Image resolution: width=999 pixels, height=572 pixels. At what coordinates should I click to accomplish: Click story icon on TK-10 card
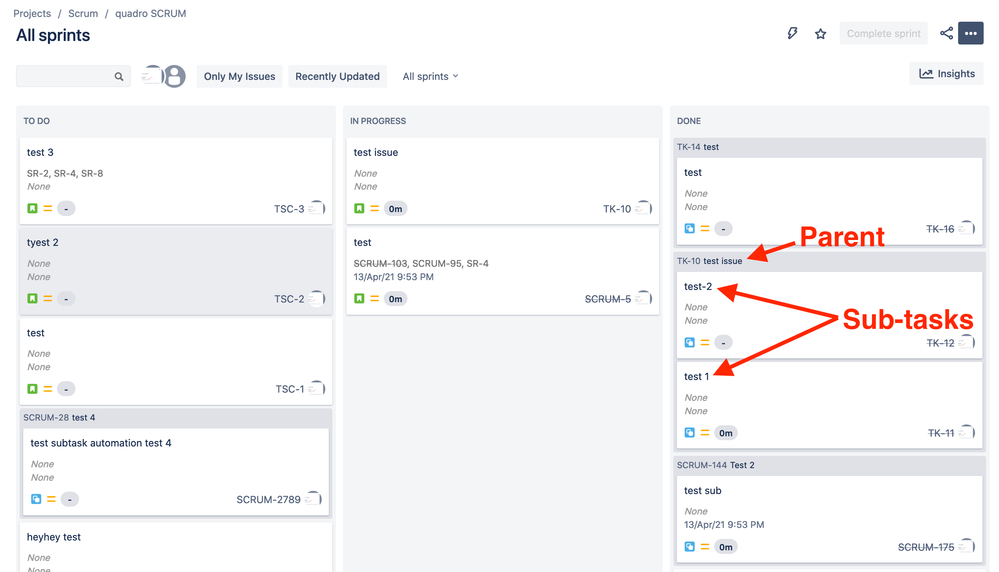point(359,208)
